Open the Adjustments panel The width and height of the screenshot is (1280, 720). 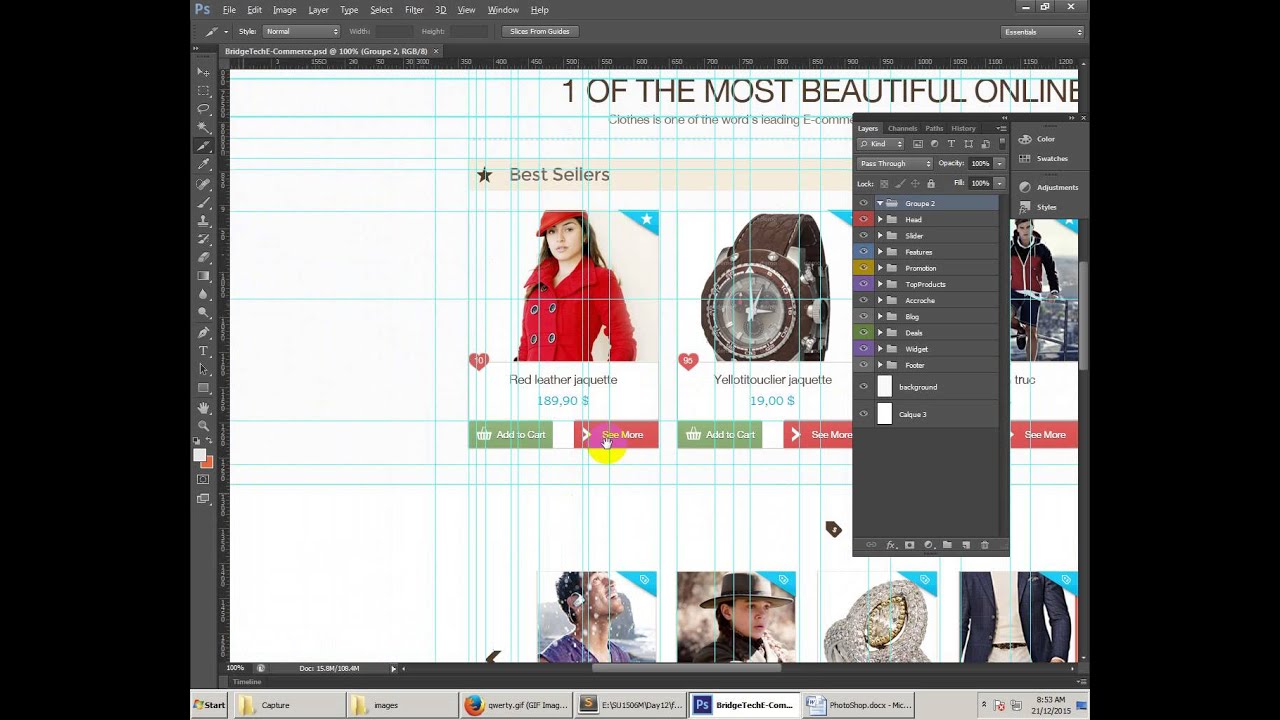(1048, 187)
